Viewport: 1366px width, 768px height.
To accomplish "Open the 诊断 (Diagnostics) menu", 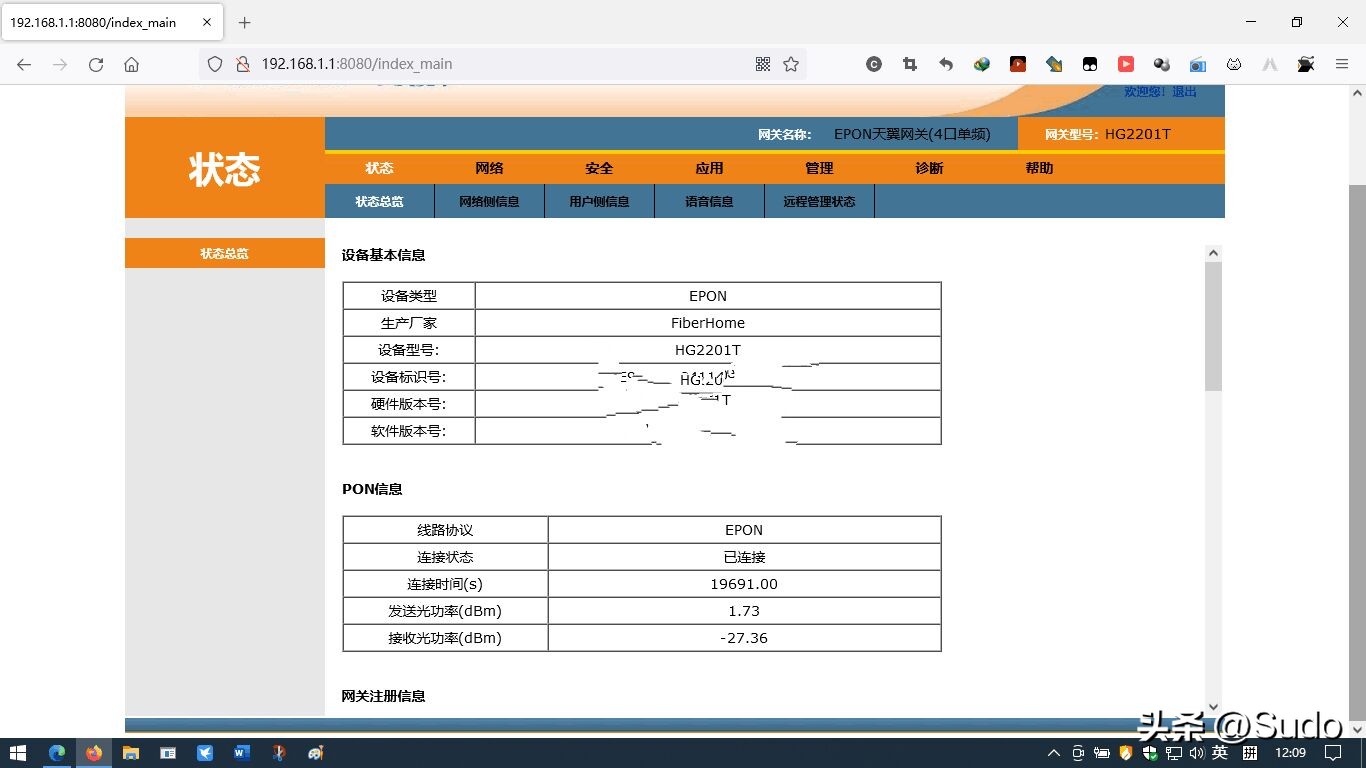I will click(x=929, y=168).
